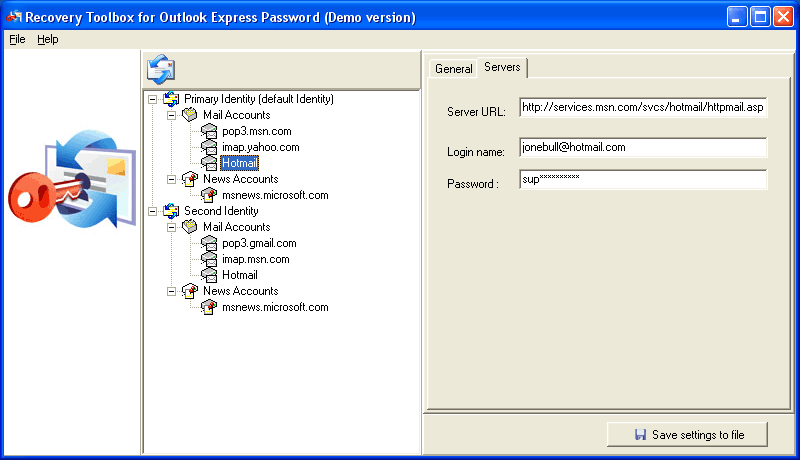This screenshot has width=800, height=460.
Task: Click Save settings to file button
Action: point(687,435)
